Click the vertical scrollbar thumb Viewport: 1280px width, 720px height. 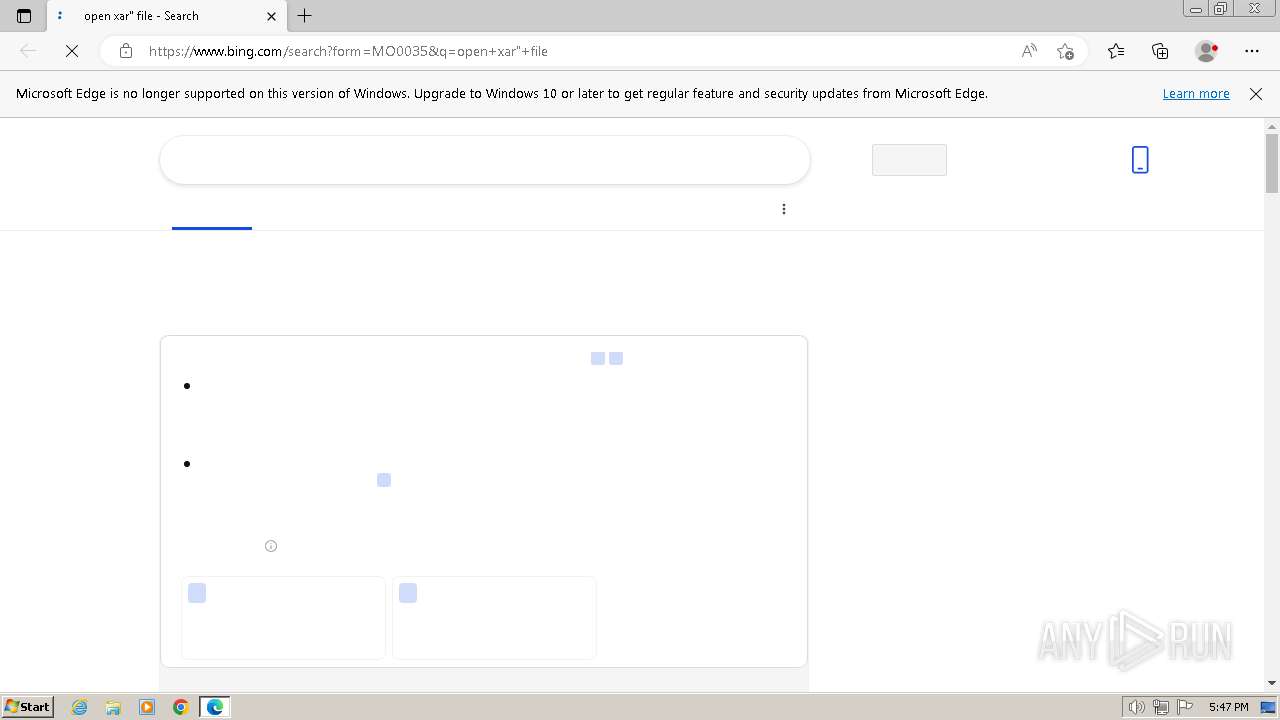(x=1272, y=163)
